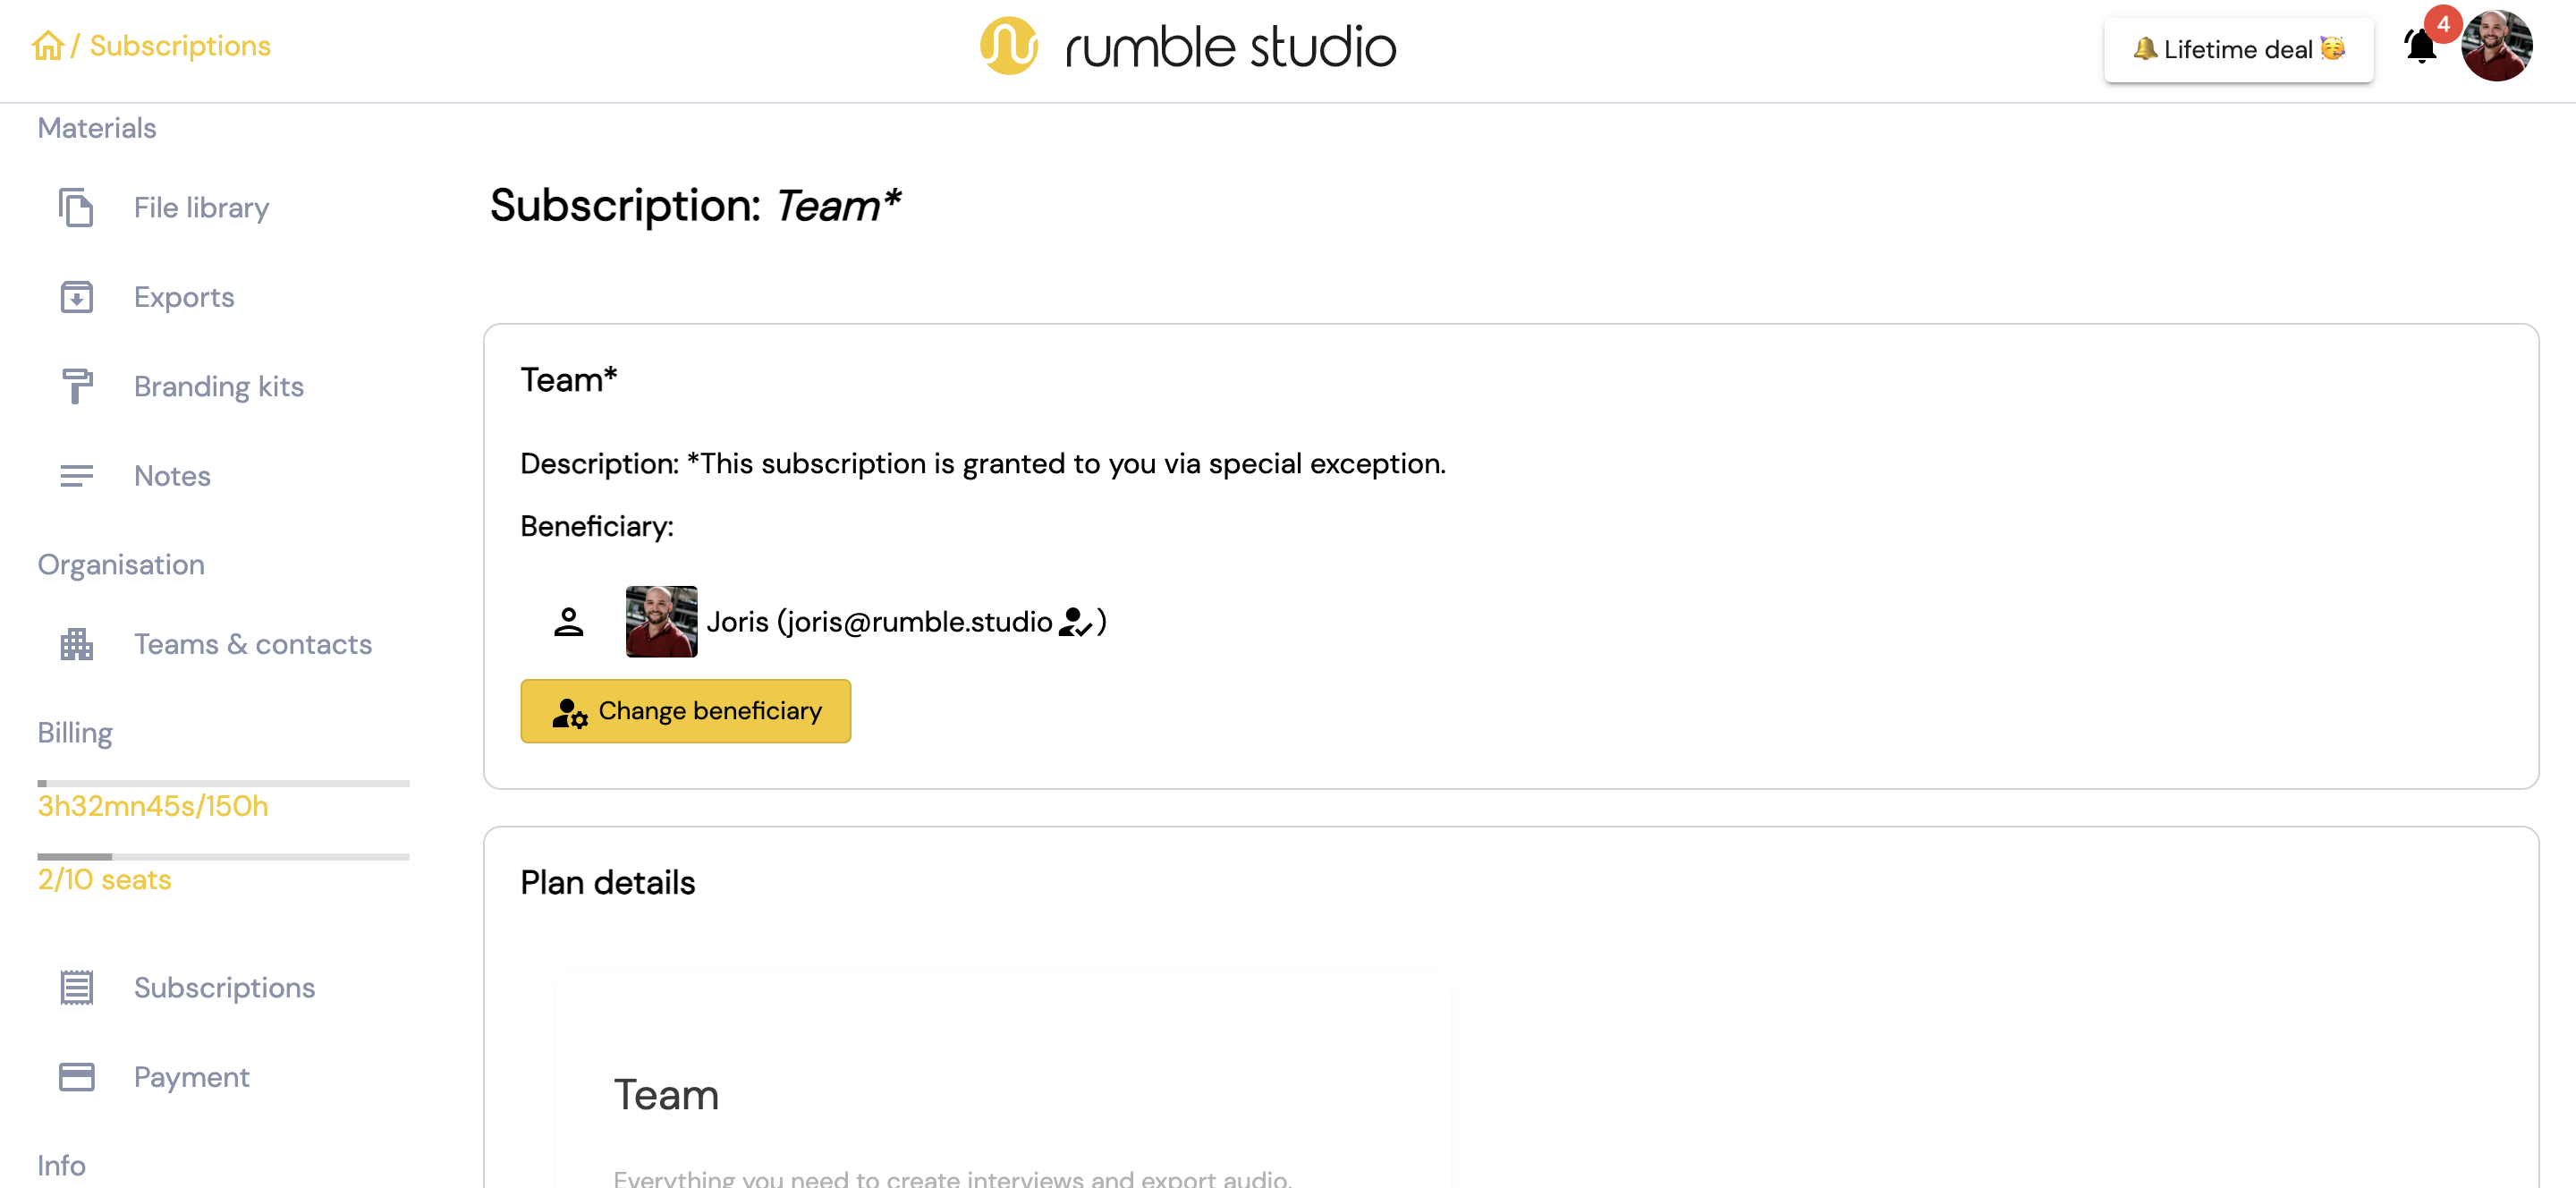Image resolution: width=2576 pixels, height=1188 pixels.
Task: Click the Exports download icon
Action: tap(76, 297)
